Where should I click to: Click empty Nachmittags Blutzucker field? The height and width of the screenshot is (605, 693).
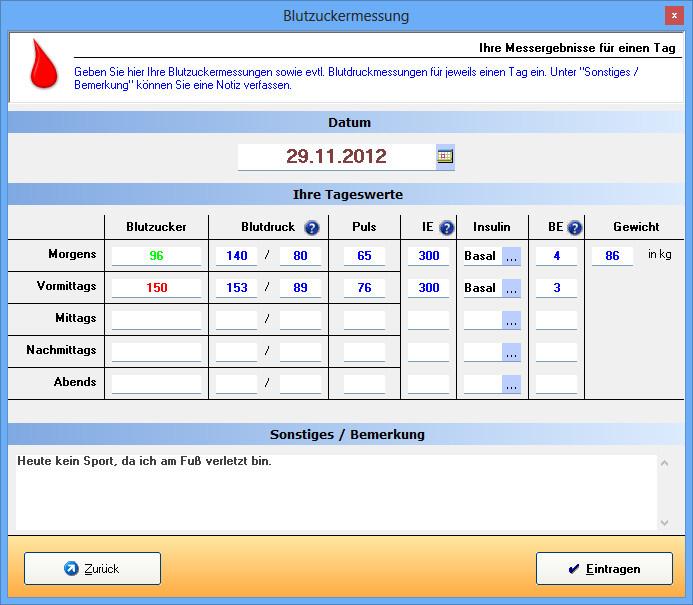[156, 352]
